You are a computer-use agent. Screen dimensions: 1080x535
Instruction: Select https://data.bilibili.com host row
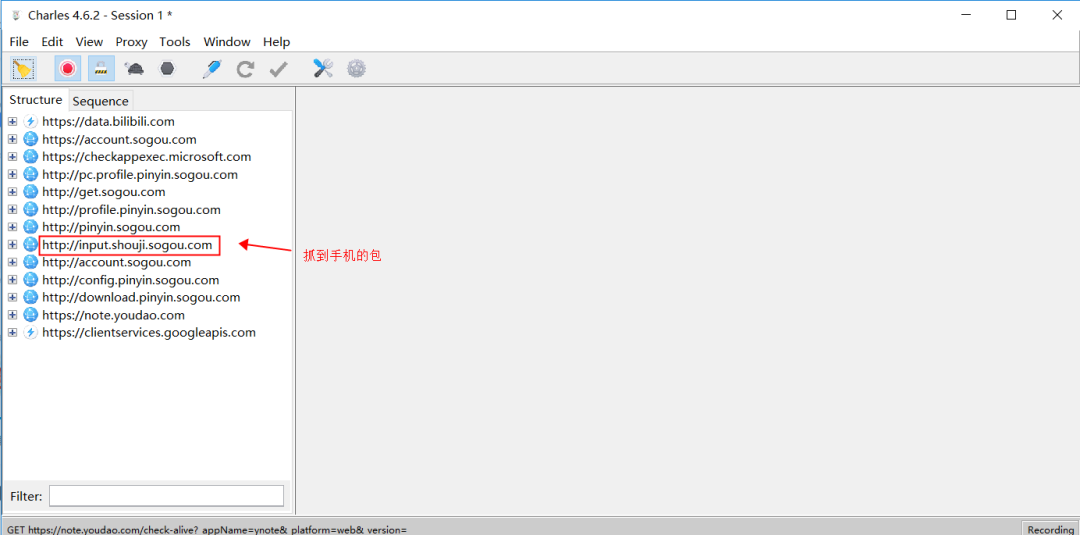click(x=108, y=122)
